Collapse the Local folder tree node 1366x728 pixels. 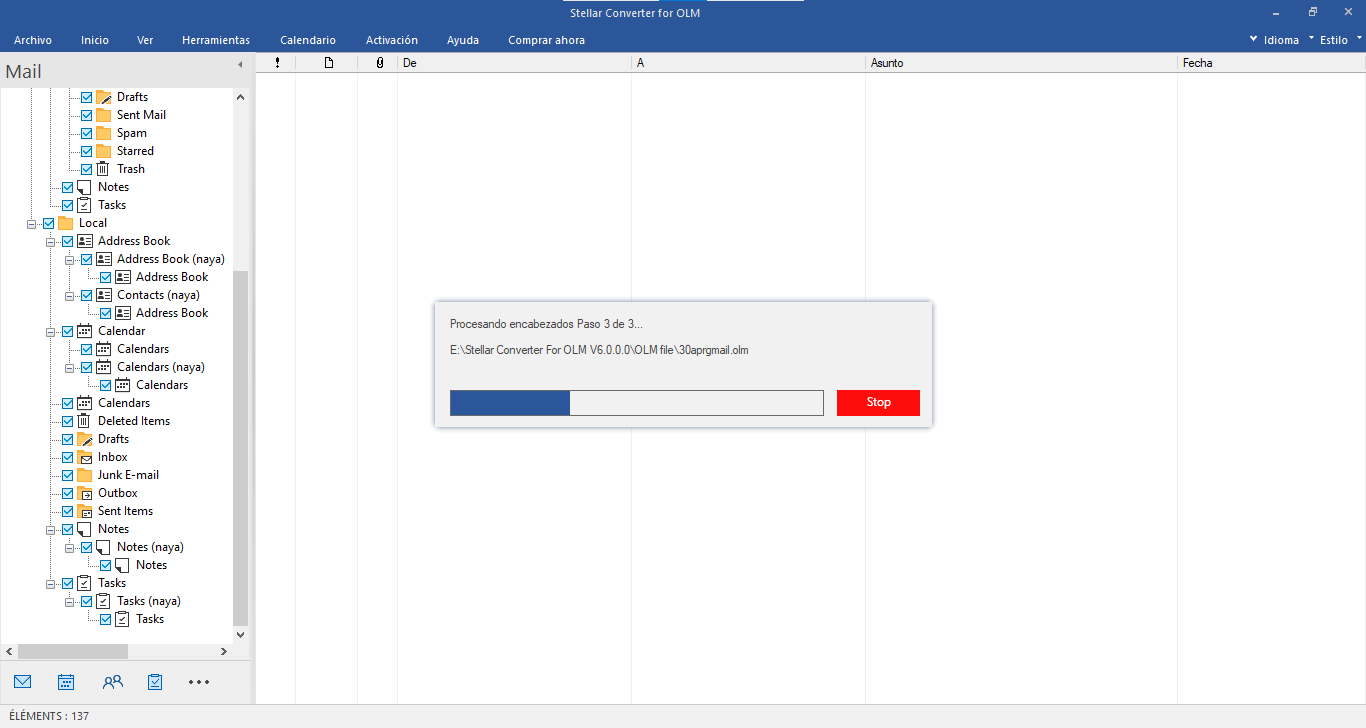tap(32, 223)
